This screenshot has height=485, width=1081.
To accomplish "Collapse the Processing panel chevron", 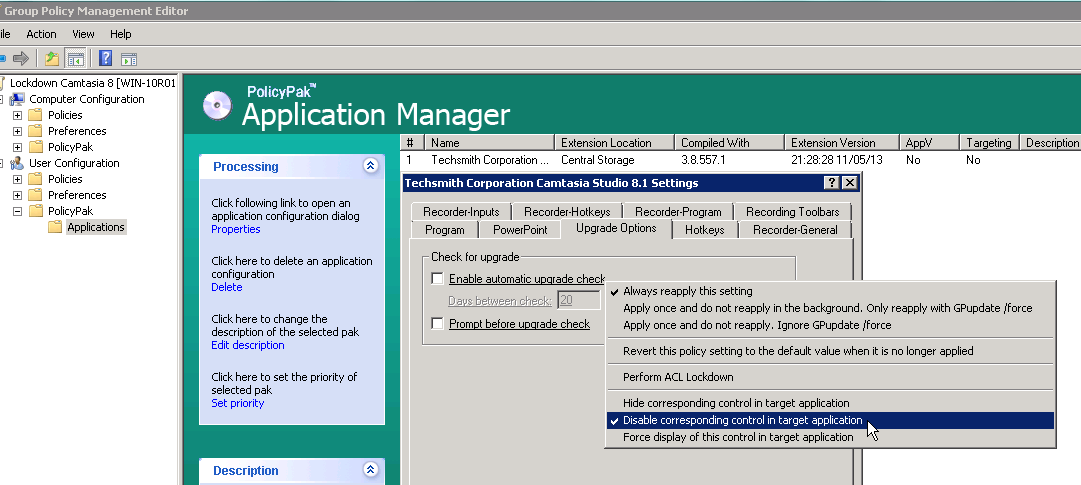I will coord(371,166).
